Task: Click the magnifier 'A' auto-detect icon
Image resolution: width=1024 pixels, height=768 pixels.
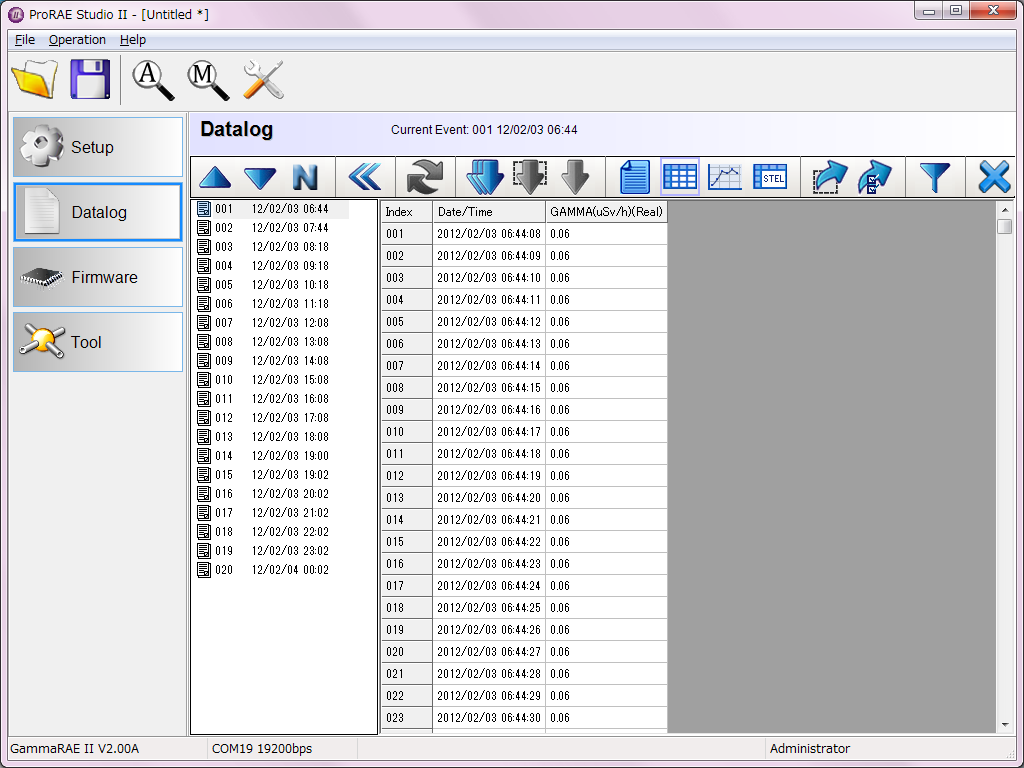Action: (x=153, y=80)
